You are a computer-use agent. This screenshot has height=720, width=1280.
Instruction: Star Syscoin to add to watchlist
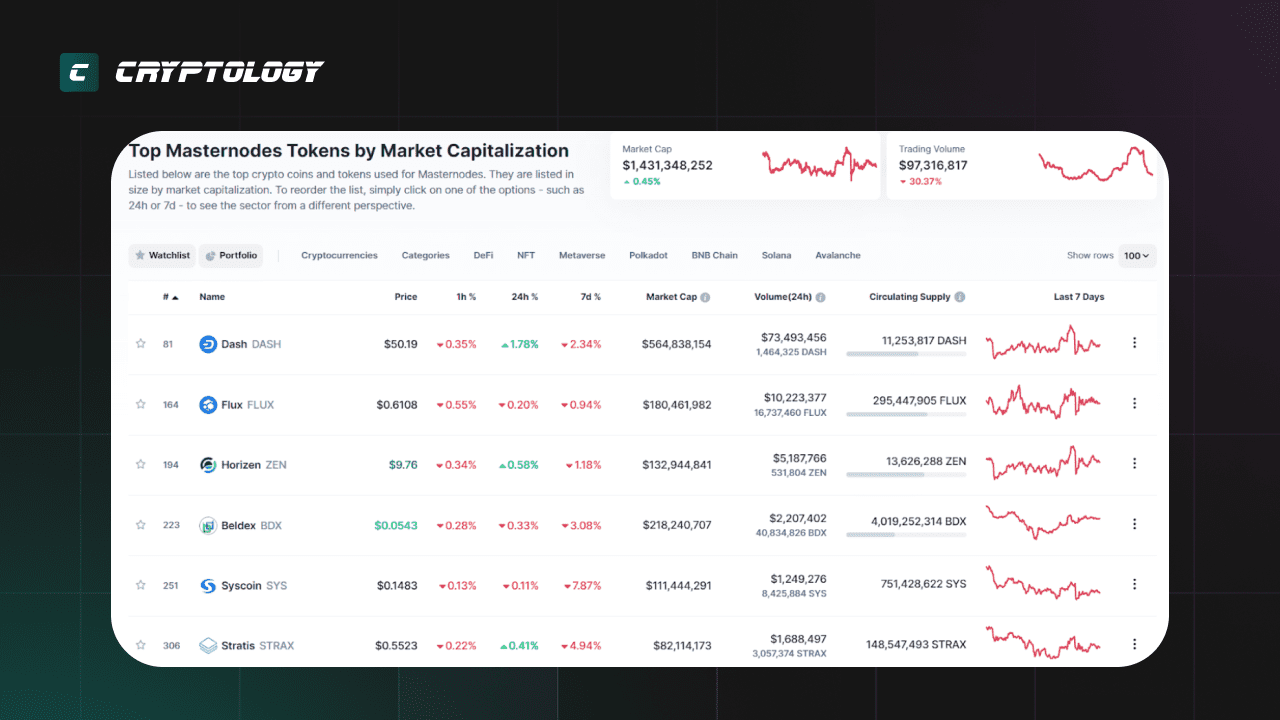141,585
